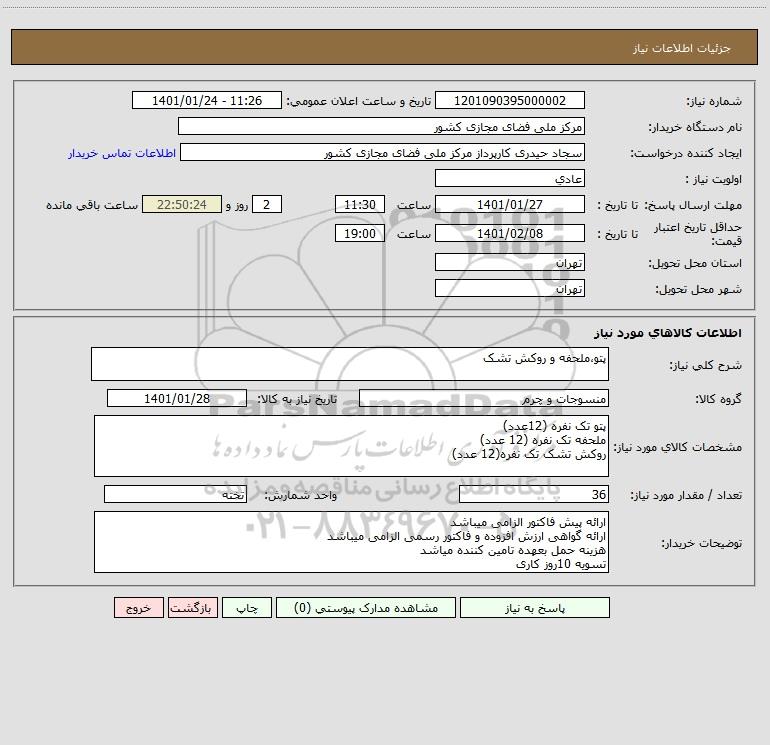The height and width of the screenshot is (745, 770).
Task: Click the buyer notes text area
Action: [x=351, y=542]
